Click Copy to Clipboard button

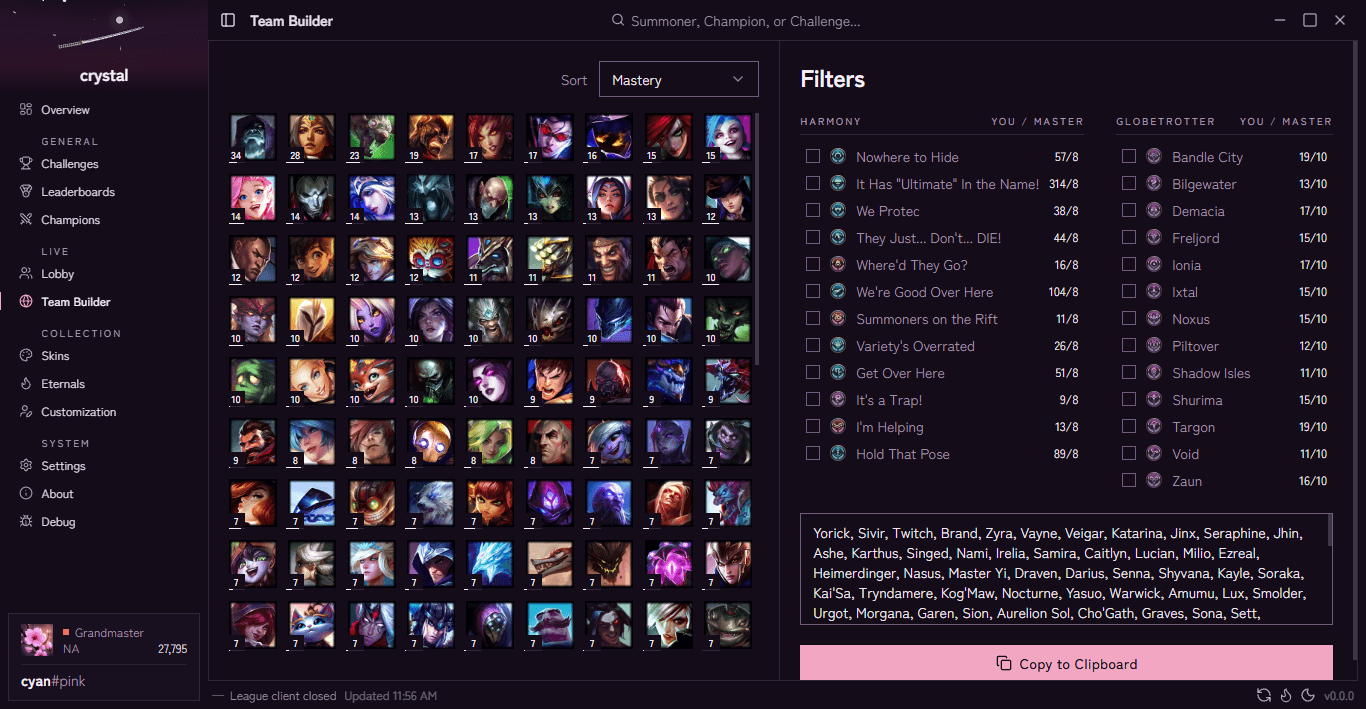[x=1066, y=664]
